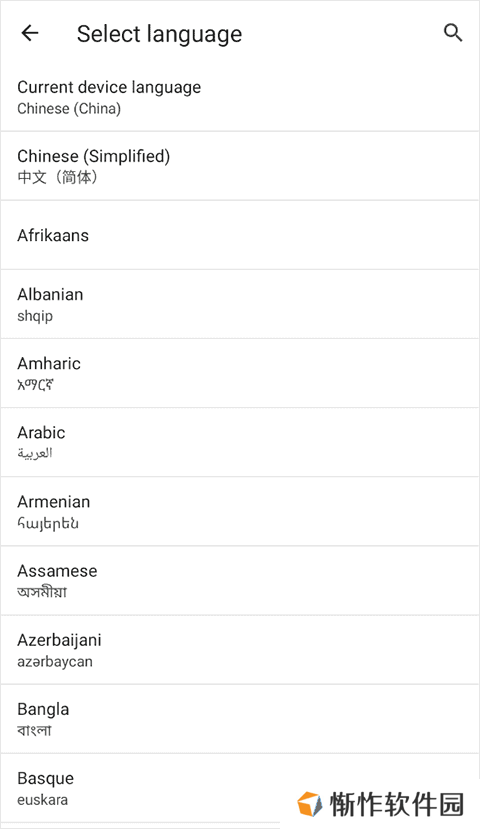Open the language search magnifier icon
The image size is (480, 829).
coord(453,33)
